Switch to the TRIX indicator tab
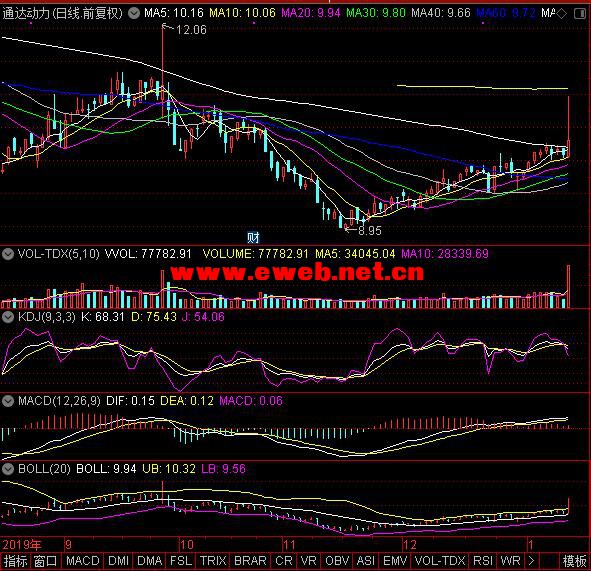Image resolution: width=591 pixels, height=571 pixels. 213,561
